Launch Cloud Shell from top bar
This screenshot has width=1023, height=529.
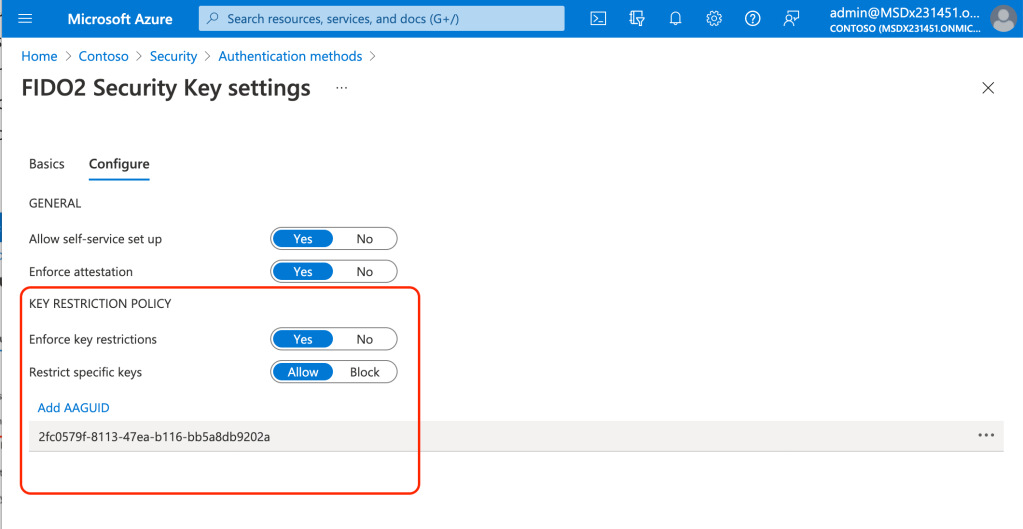[x=598, y=19]
